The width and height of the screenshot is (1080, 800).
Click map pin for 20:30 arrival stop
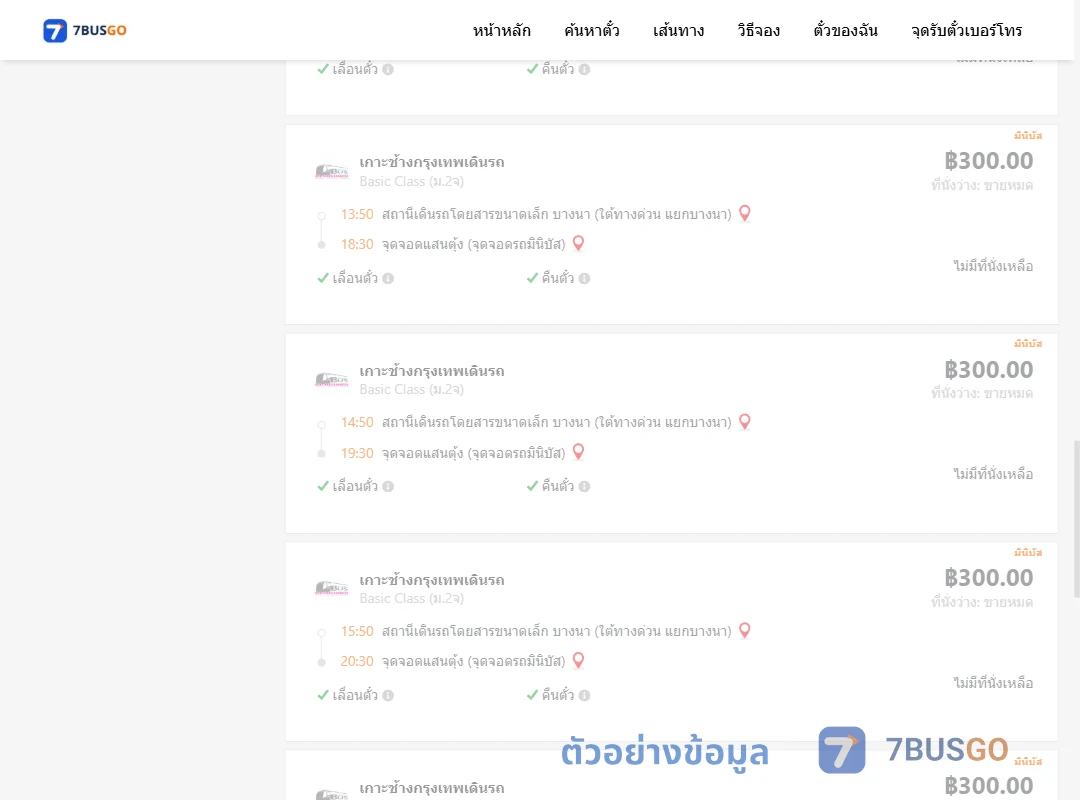579,661
